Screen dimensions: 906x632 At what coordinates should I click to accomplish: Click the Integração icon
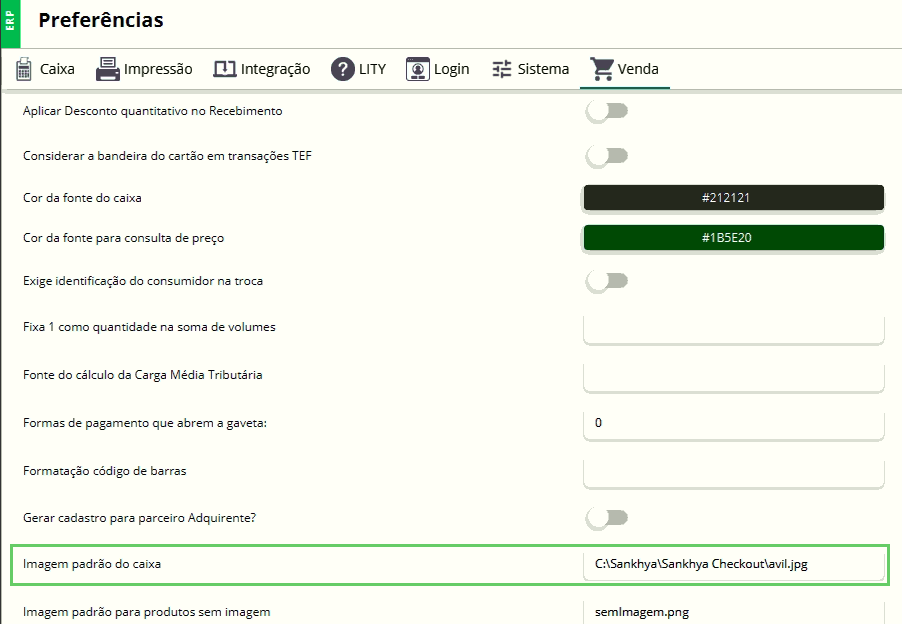pos(224,69)
